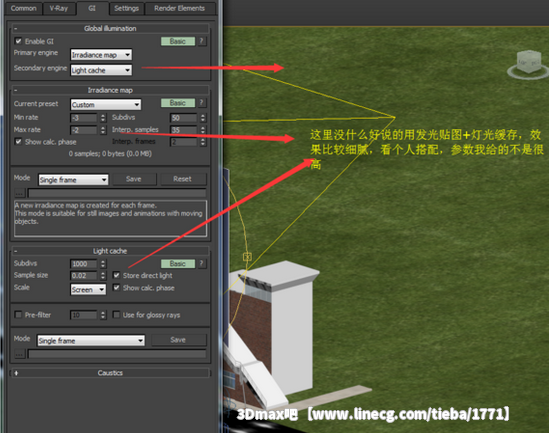Click Irradiance map Subdivs field

[x=183, y=118]
